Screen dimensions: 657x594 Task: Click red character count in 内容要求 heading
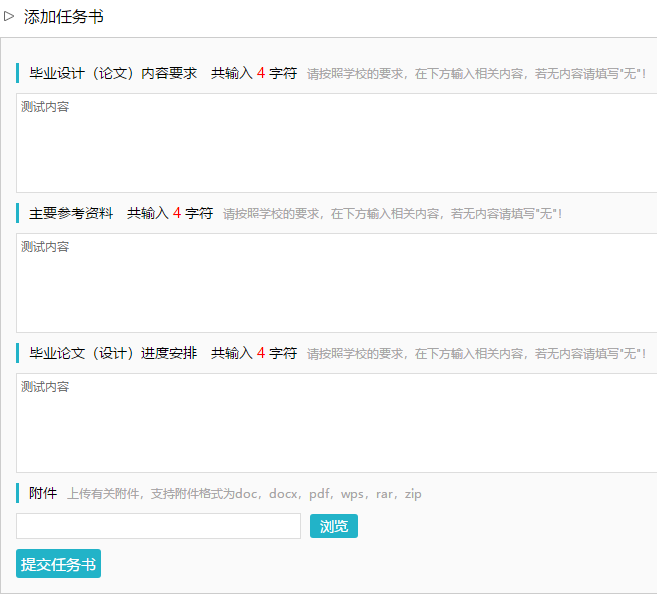pyautogui.click(x=261, y=73)
